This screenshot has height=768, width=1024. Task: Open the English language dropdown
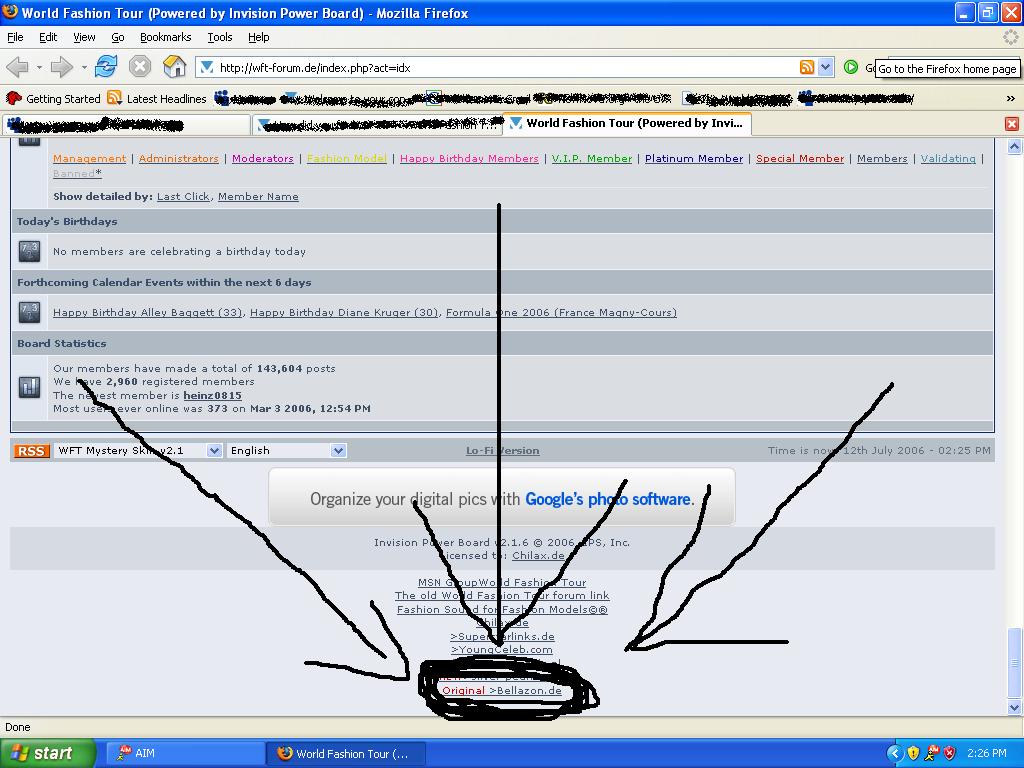(x=338, y=451)
